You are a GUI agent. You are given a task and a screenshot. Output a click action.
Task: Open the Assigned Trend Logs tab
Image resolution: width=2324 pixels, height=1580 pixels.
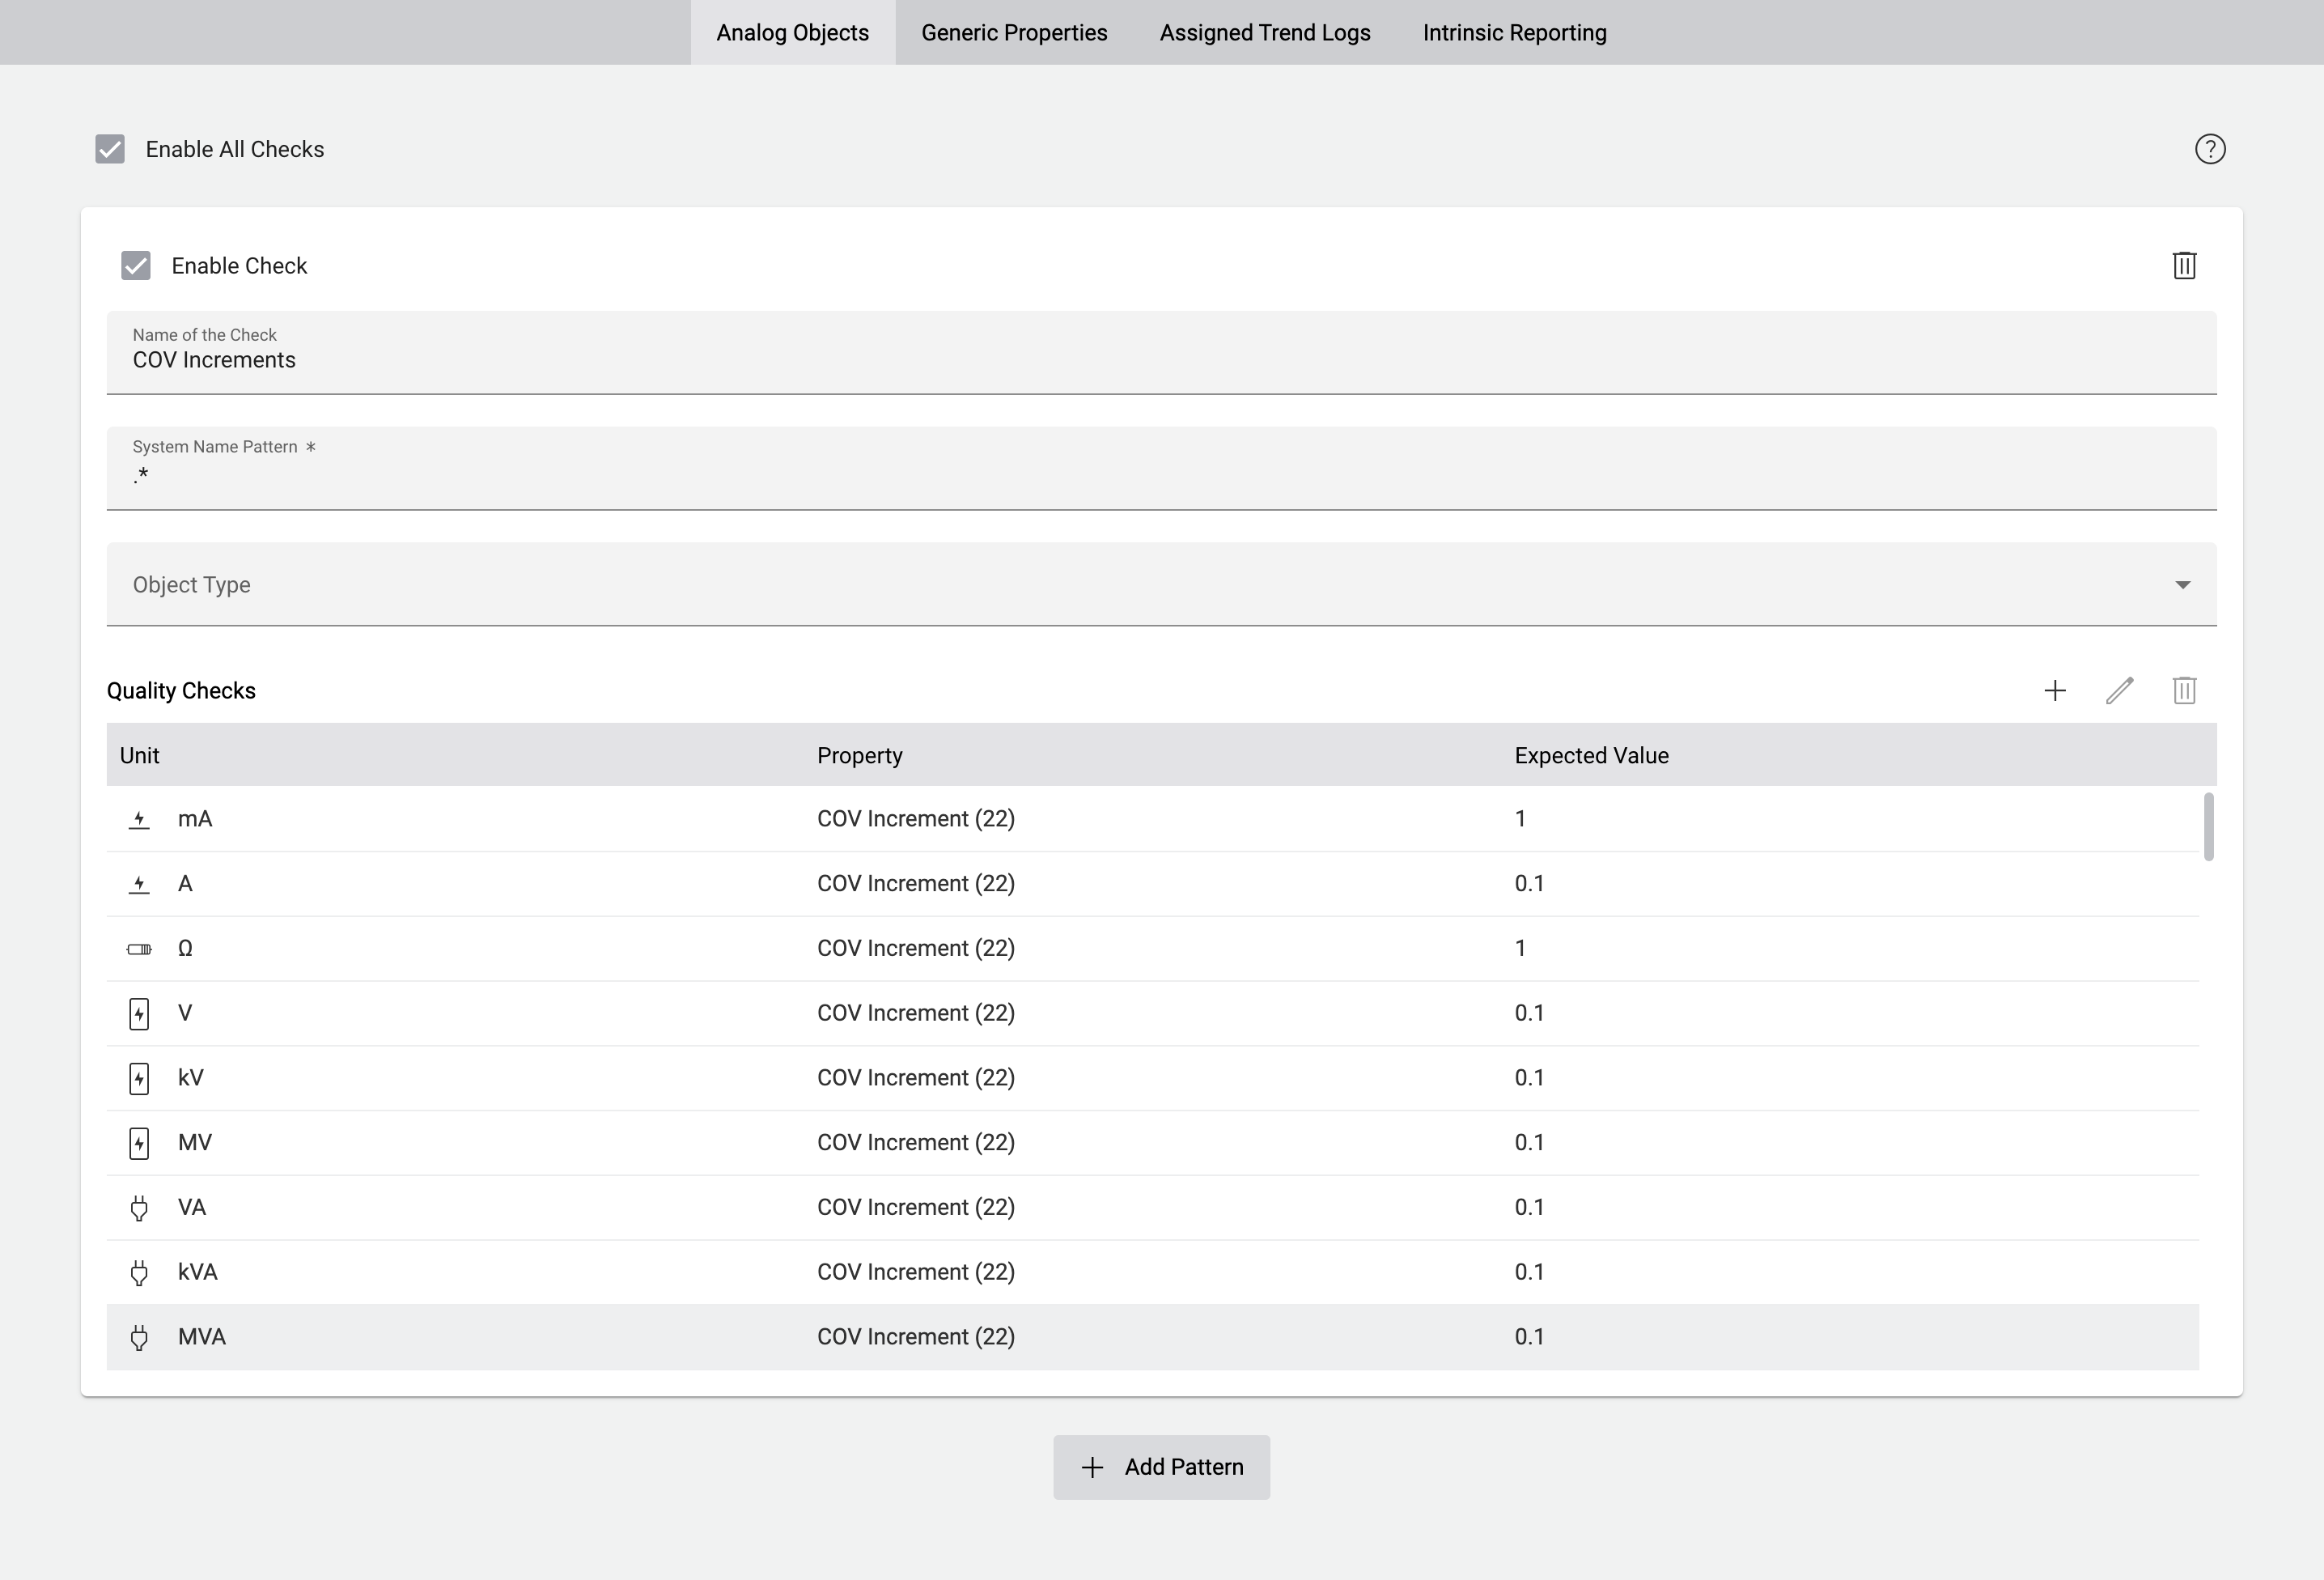click(x=1264, y=33)
